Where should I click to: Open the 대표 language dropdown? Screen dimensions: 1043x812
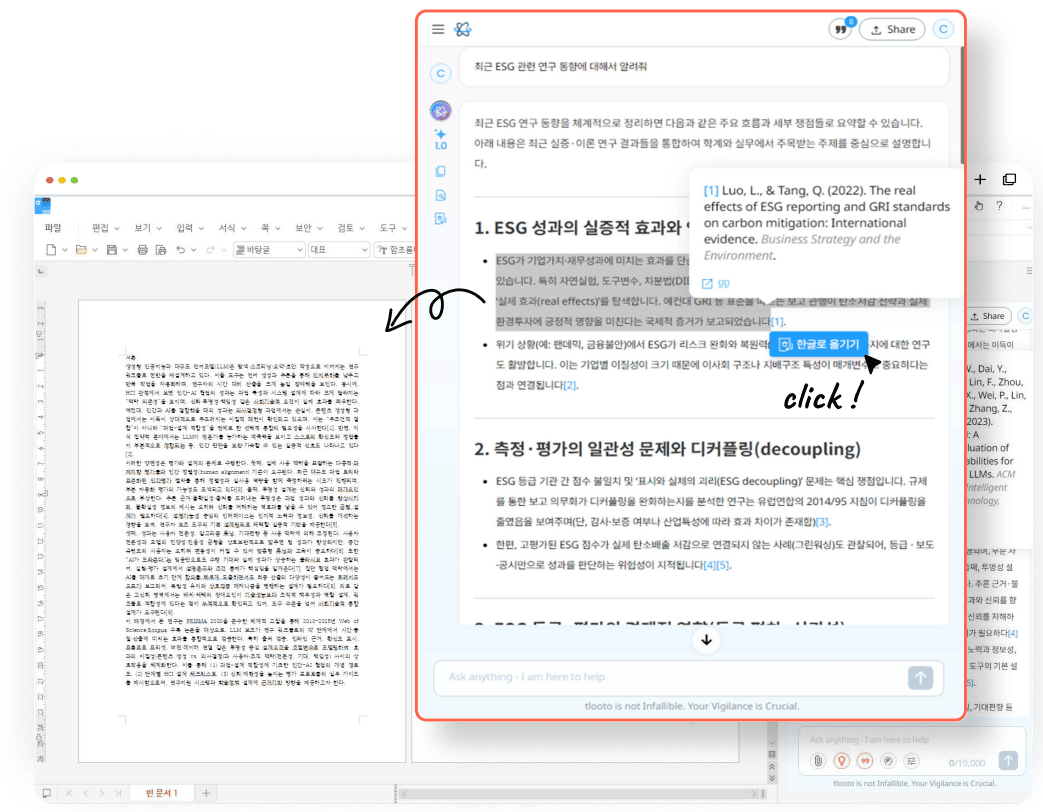point(339,250)
